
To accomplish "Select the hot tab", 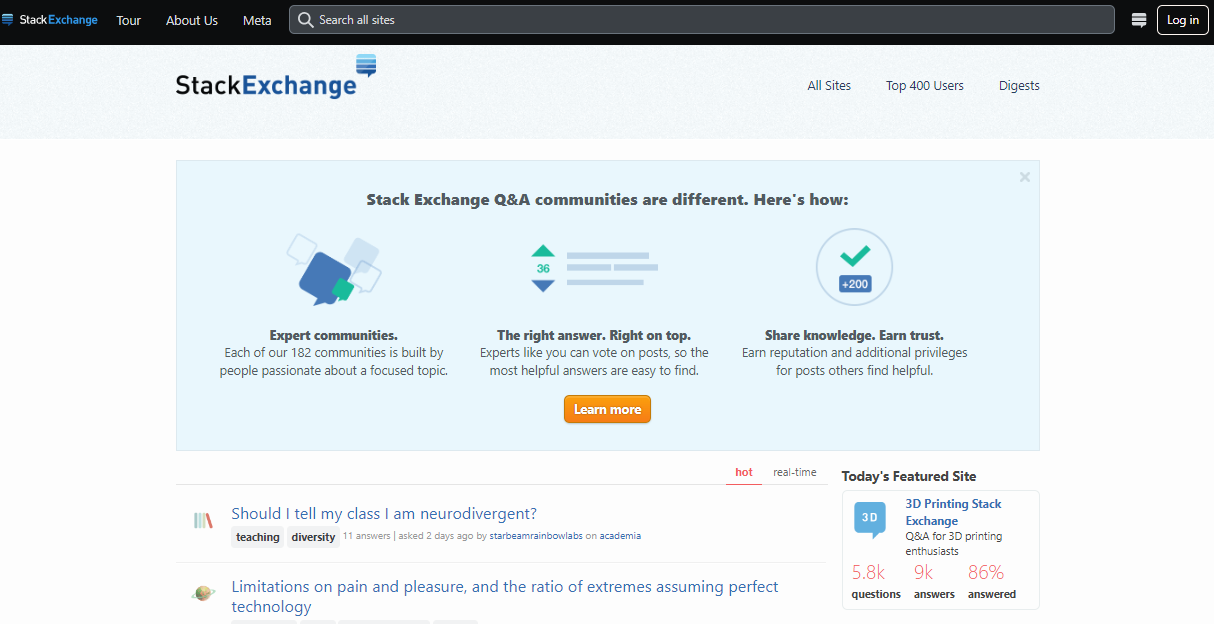I will coord(743,472).
